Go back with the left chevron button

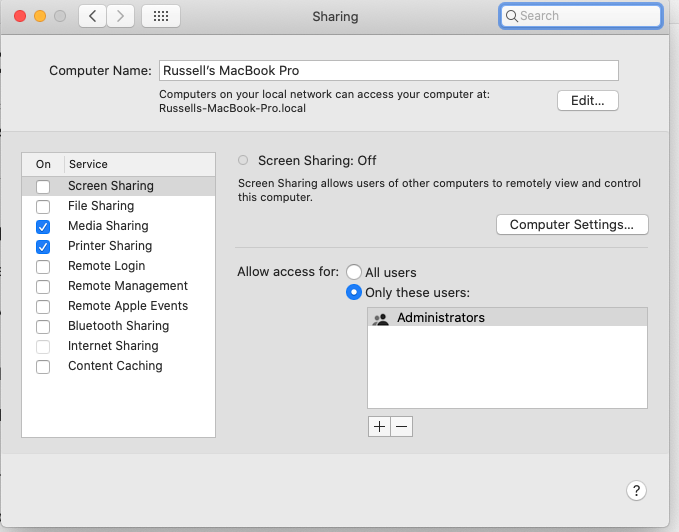[92, 16]
